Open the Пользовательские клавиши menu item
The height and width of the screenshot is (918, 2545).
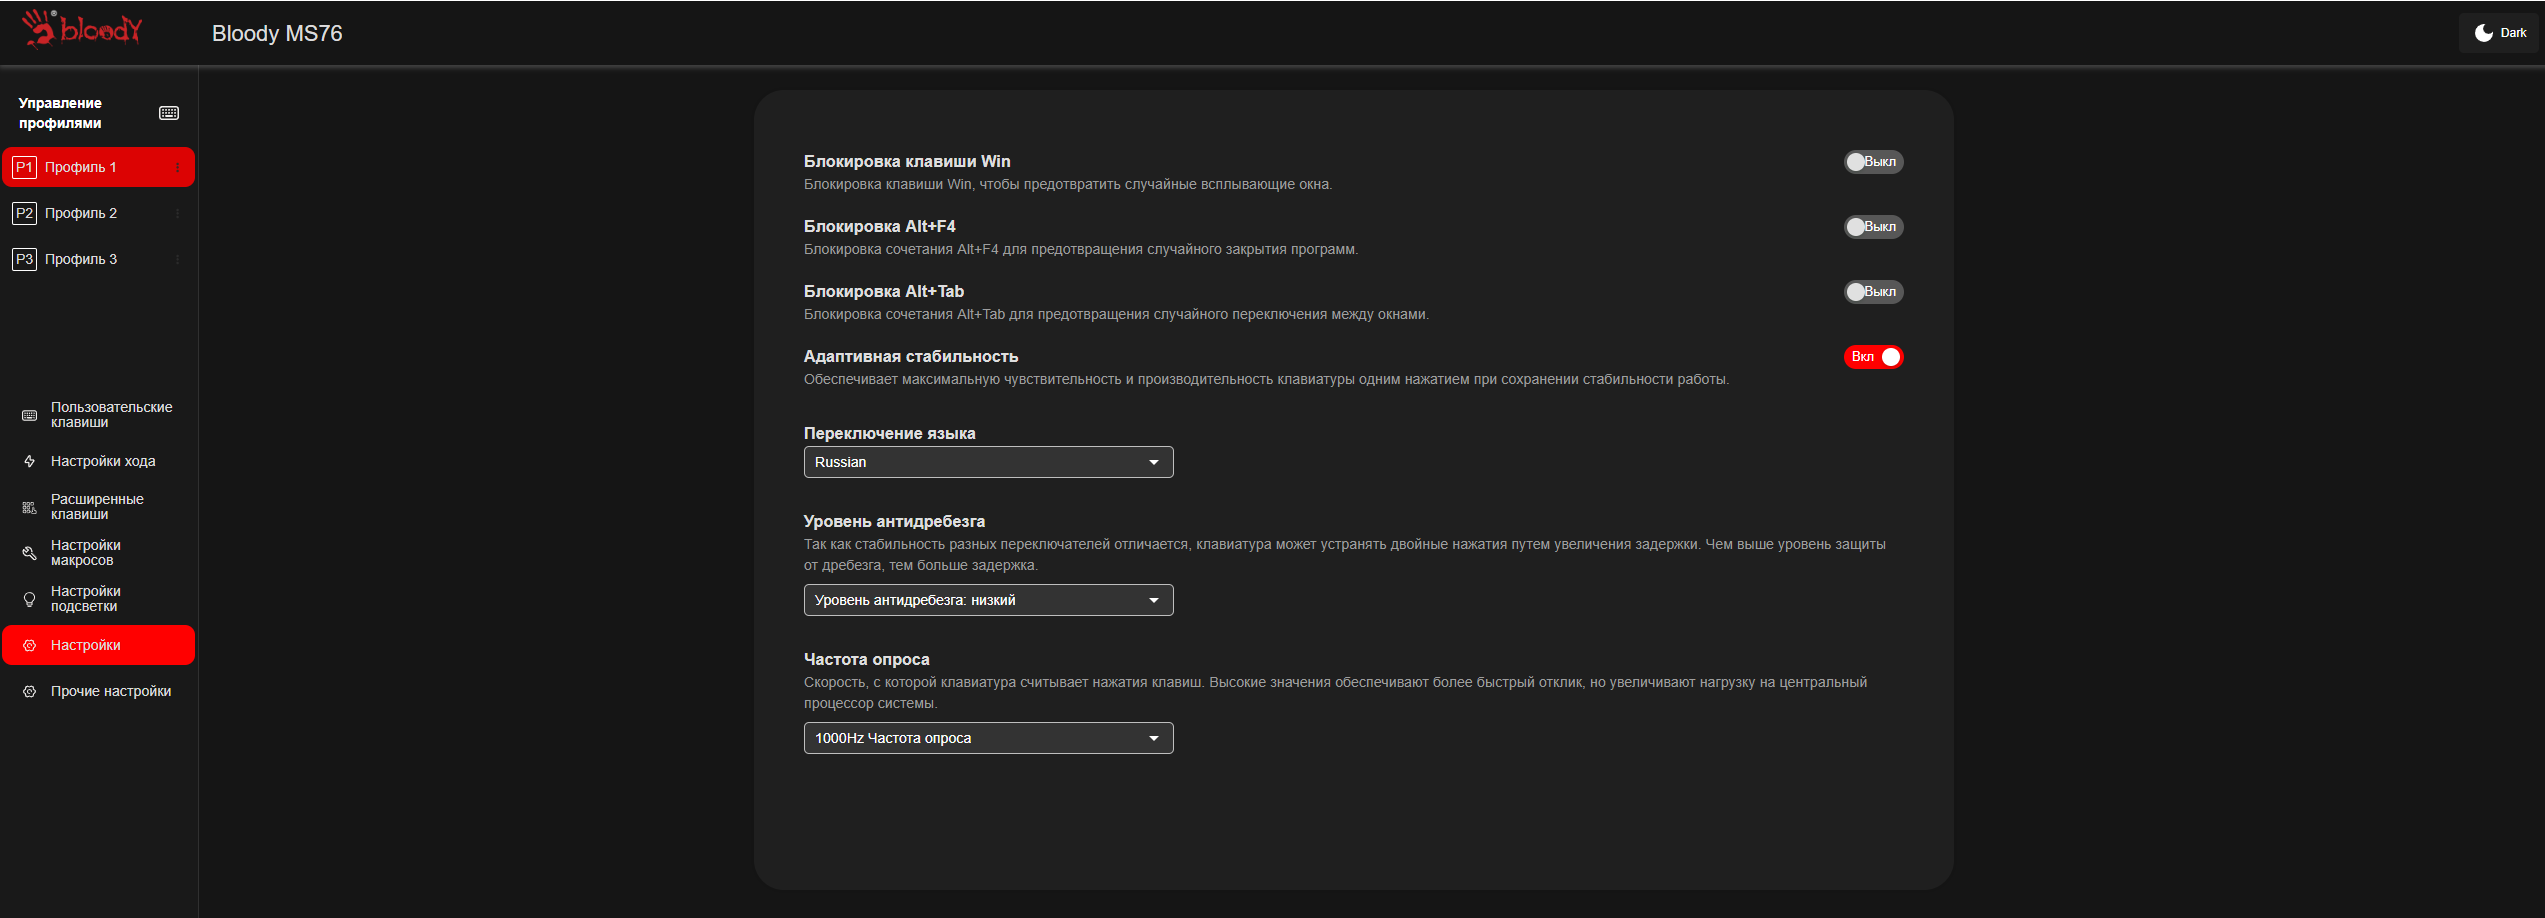tap(98, 415)
